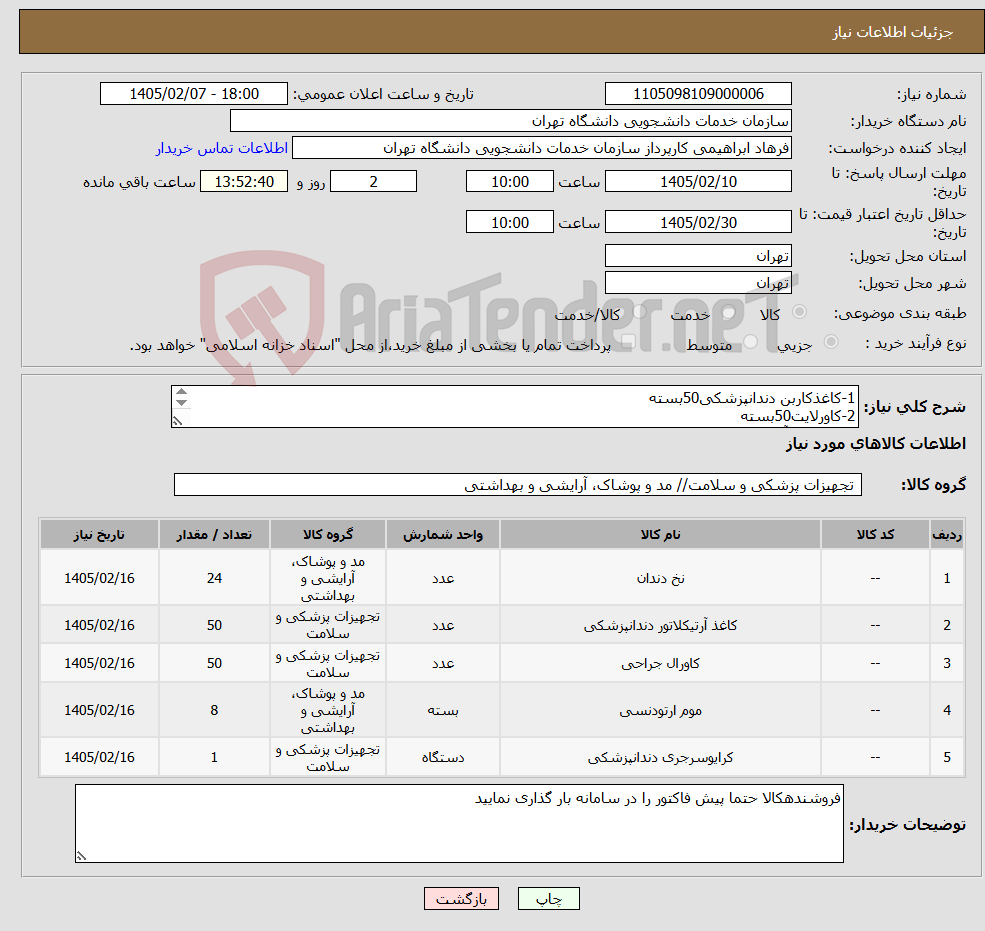
Task: Select the متوسط purchase type radio
Action: click(x=751, y=342)
